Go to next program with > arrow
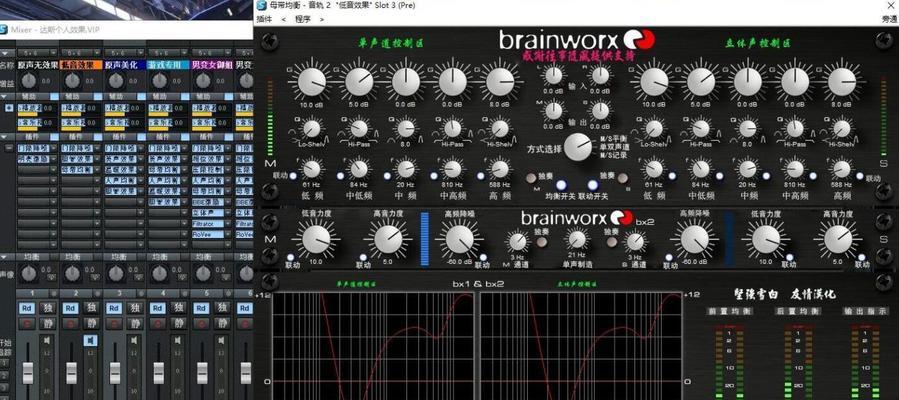The width and height of the screenshot is (899, 400). click(322, 19)
